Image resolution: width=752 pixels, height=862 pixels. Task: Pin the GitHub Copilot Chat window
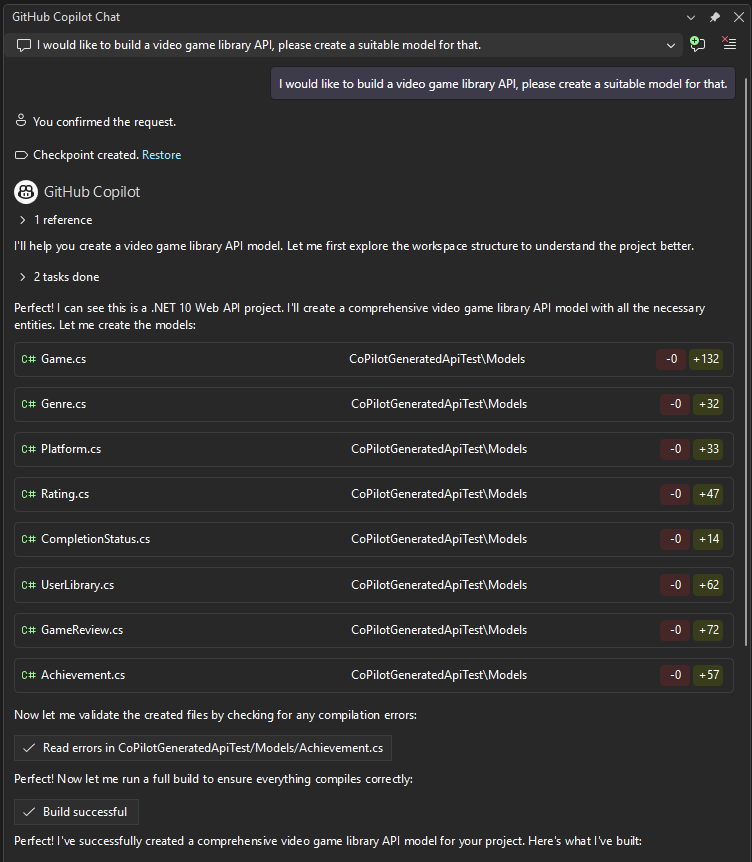pyautogui.click(x=714, y=17)
